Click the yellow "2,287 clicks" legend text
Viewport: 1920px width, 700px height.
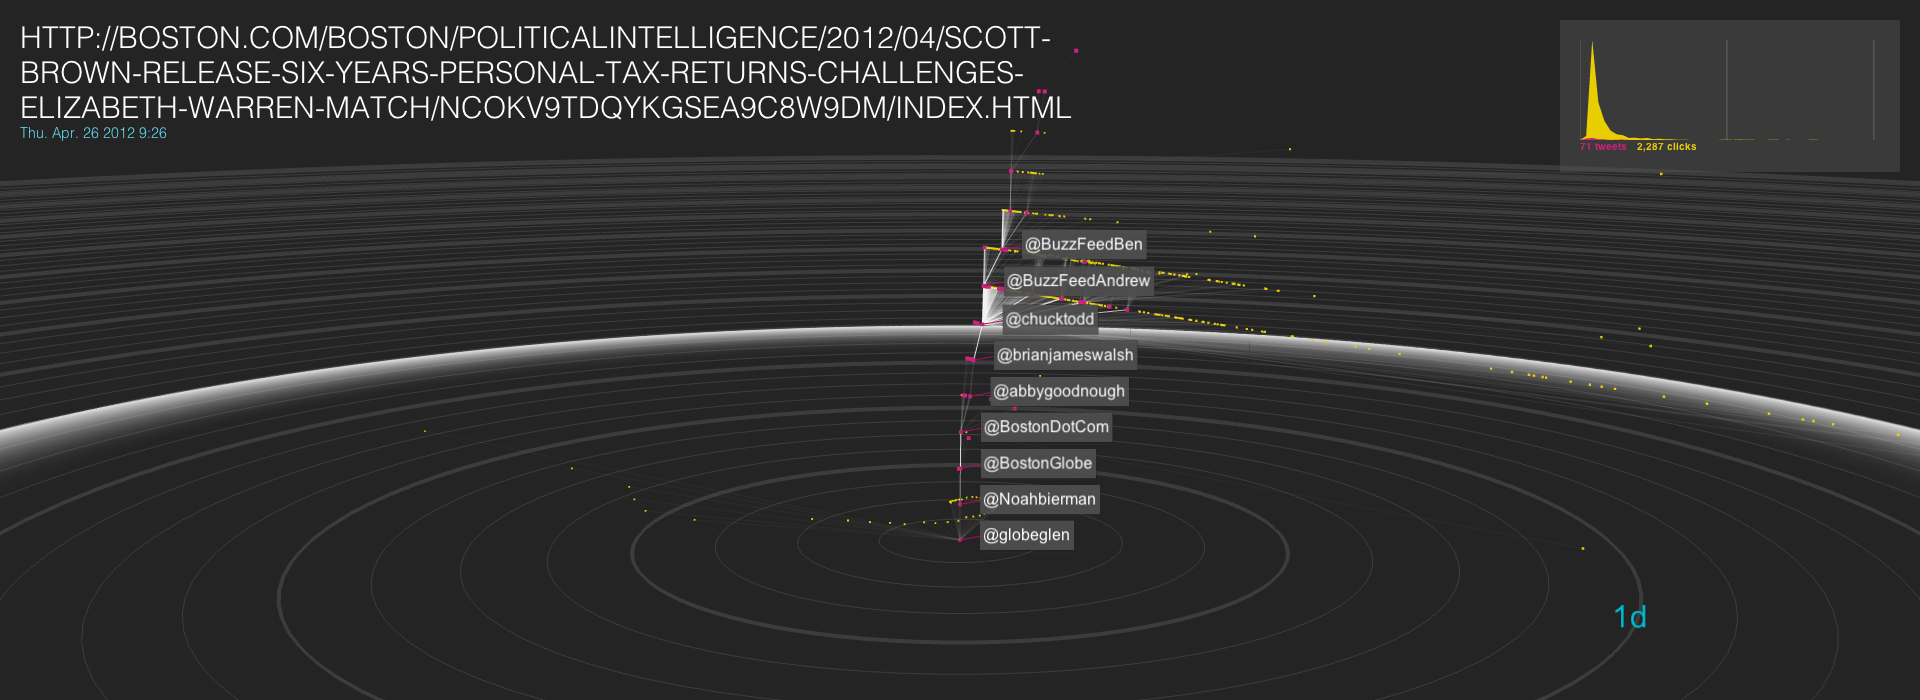1666,147
